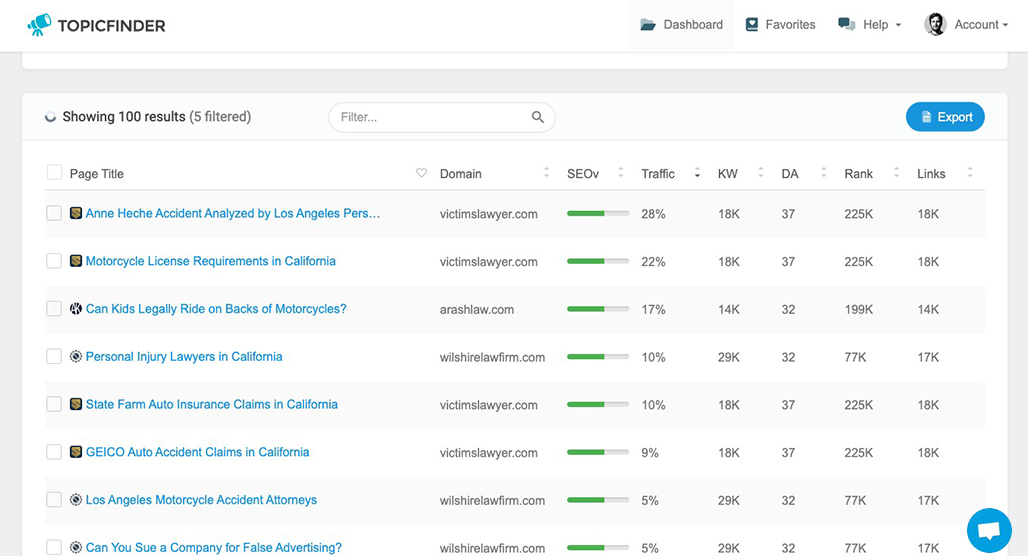Click the Help chat bubbles icon
This screenshot has width=1028, height=556.
pos(846,25)
